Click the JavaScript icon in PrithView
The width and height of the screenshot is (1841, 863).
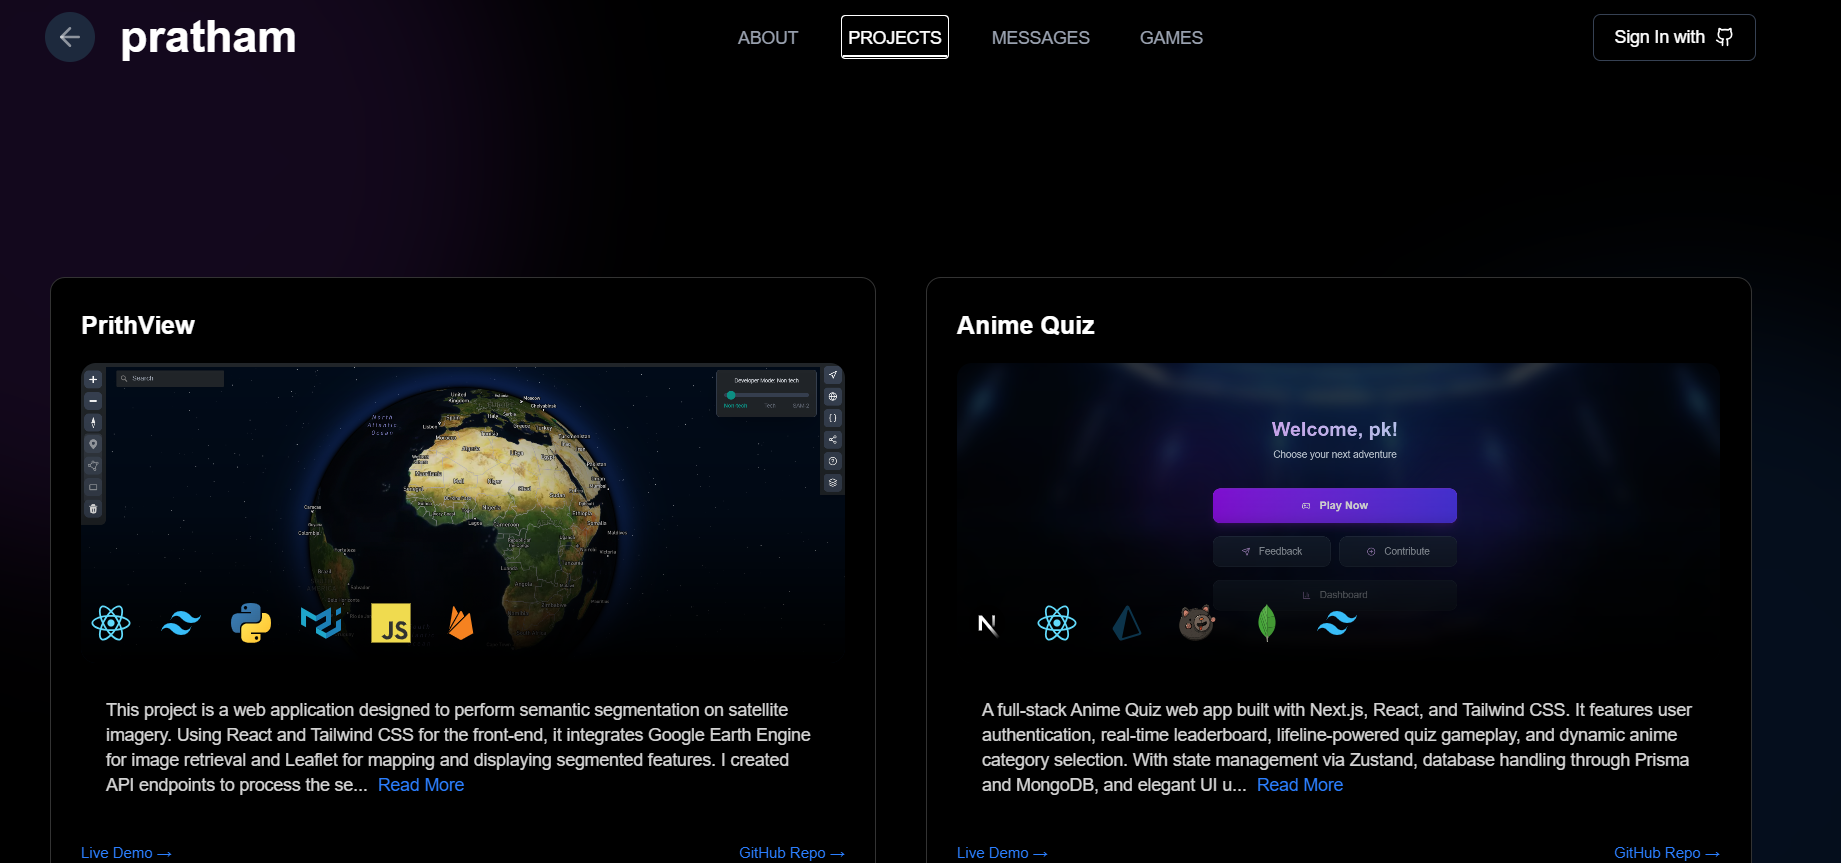click(391, 623)
